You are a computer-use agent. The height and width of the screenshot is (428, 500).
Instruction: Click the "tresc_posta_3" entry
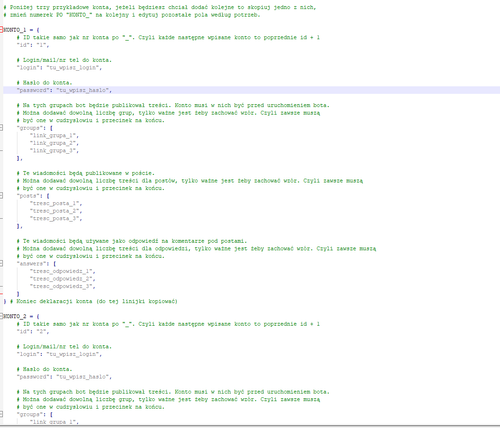pos(56,218)
